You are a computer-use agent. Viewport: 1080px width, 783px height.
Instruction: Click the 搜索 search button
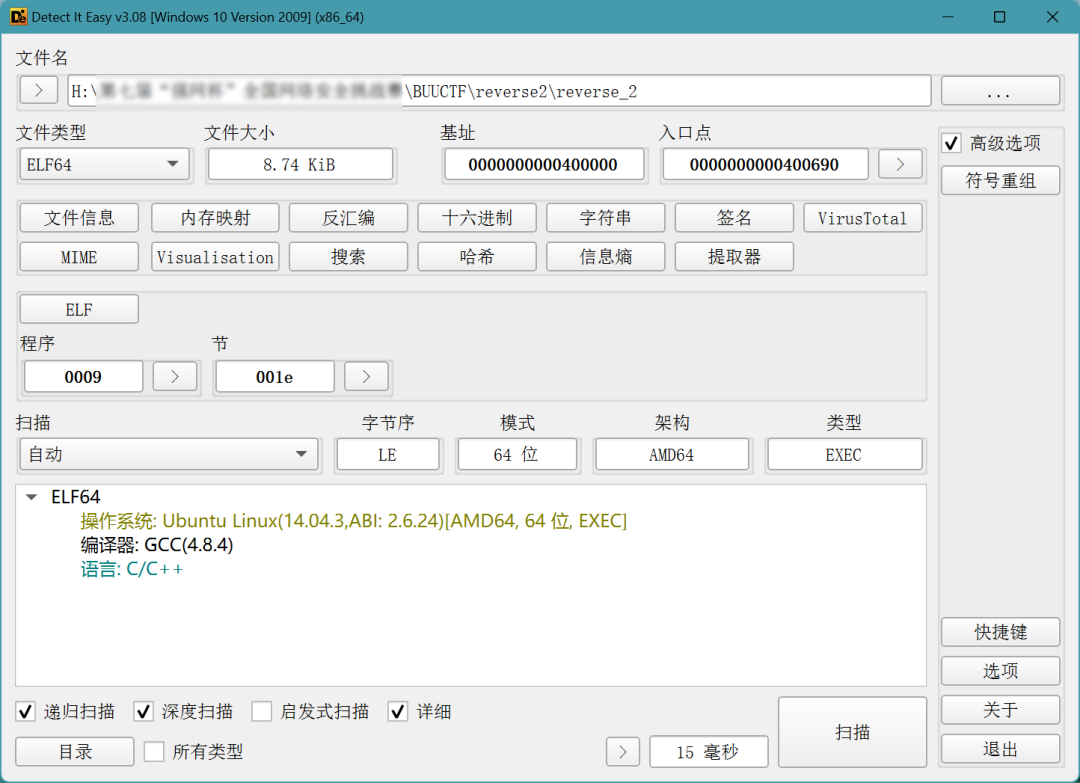point(348,257)
